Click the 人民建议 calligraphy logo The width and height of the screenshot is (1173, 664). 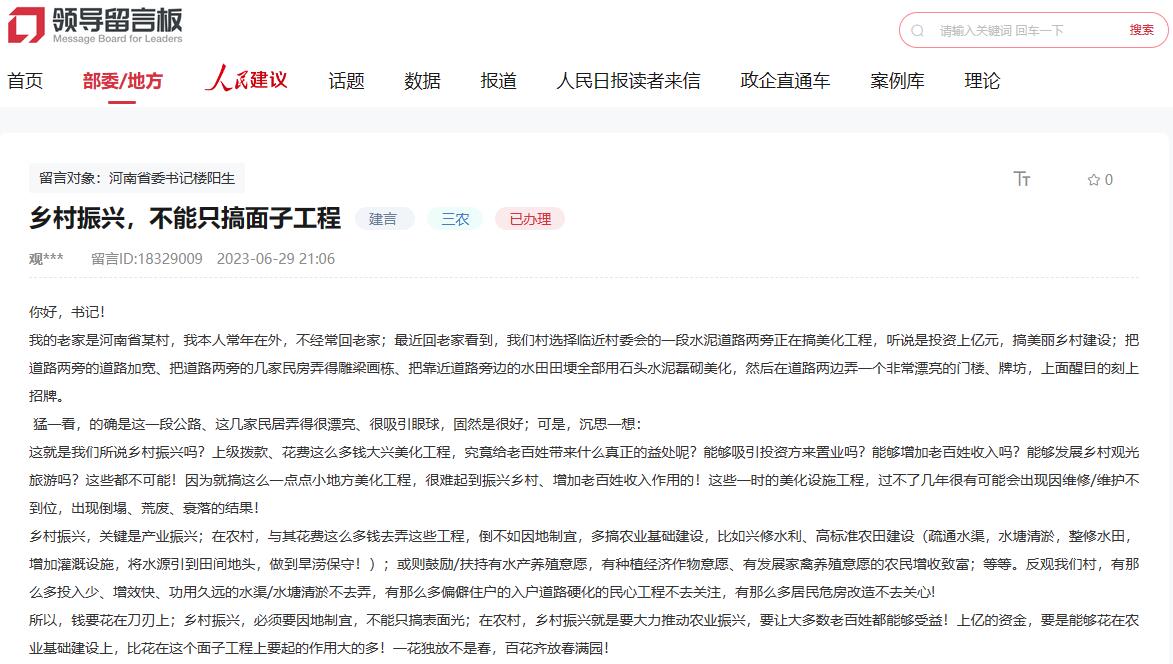point(246,79)
